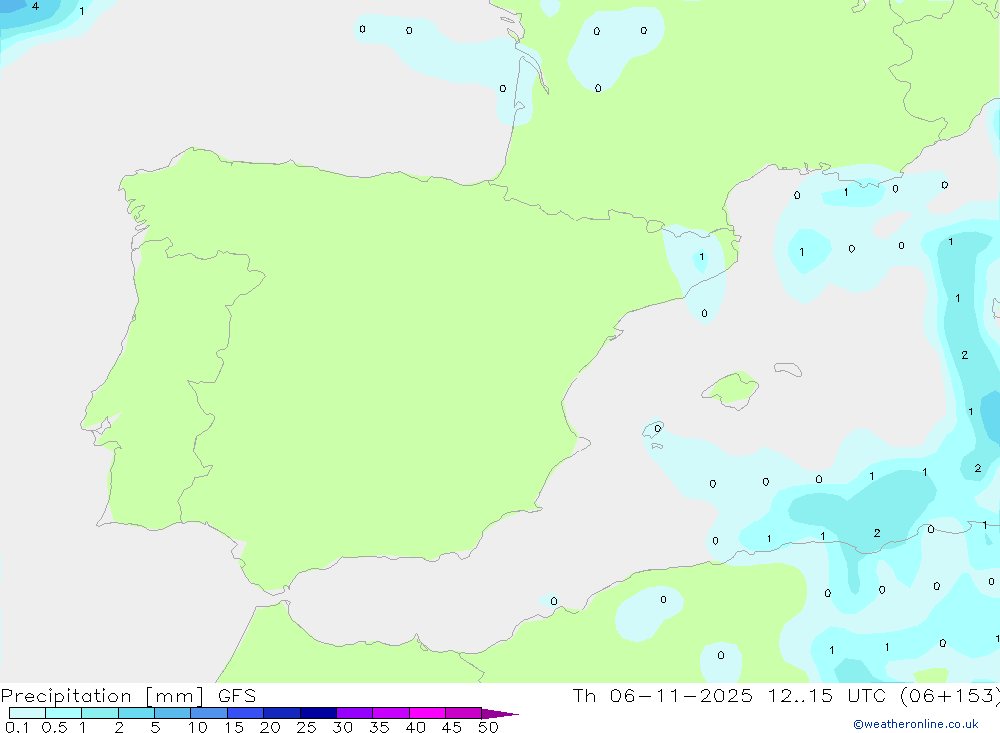1000x733 pixels.
Task: Click the '20' legend label
Action: (270, 727)
